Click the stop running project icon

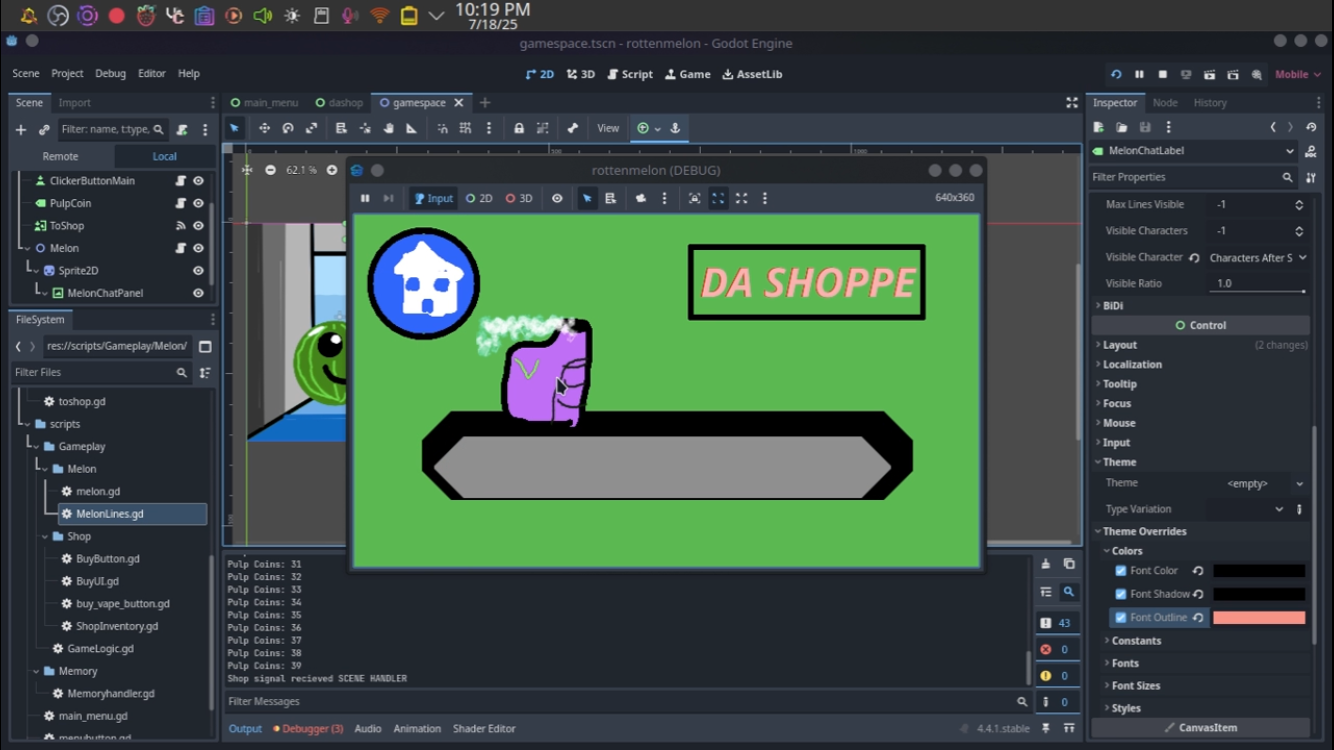click(1162, 74)
